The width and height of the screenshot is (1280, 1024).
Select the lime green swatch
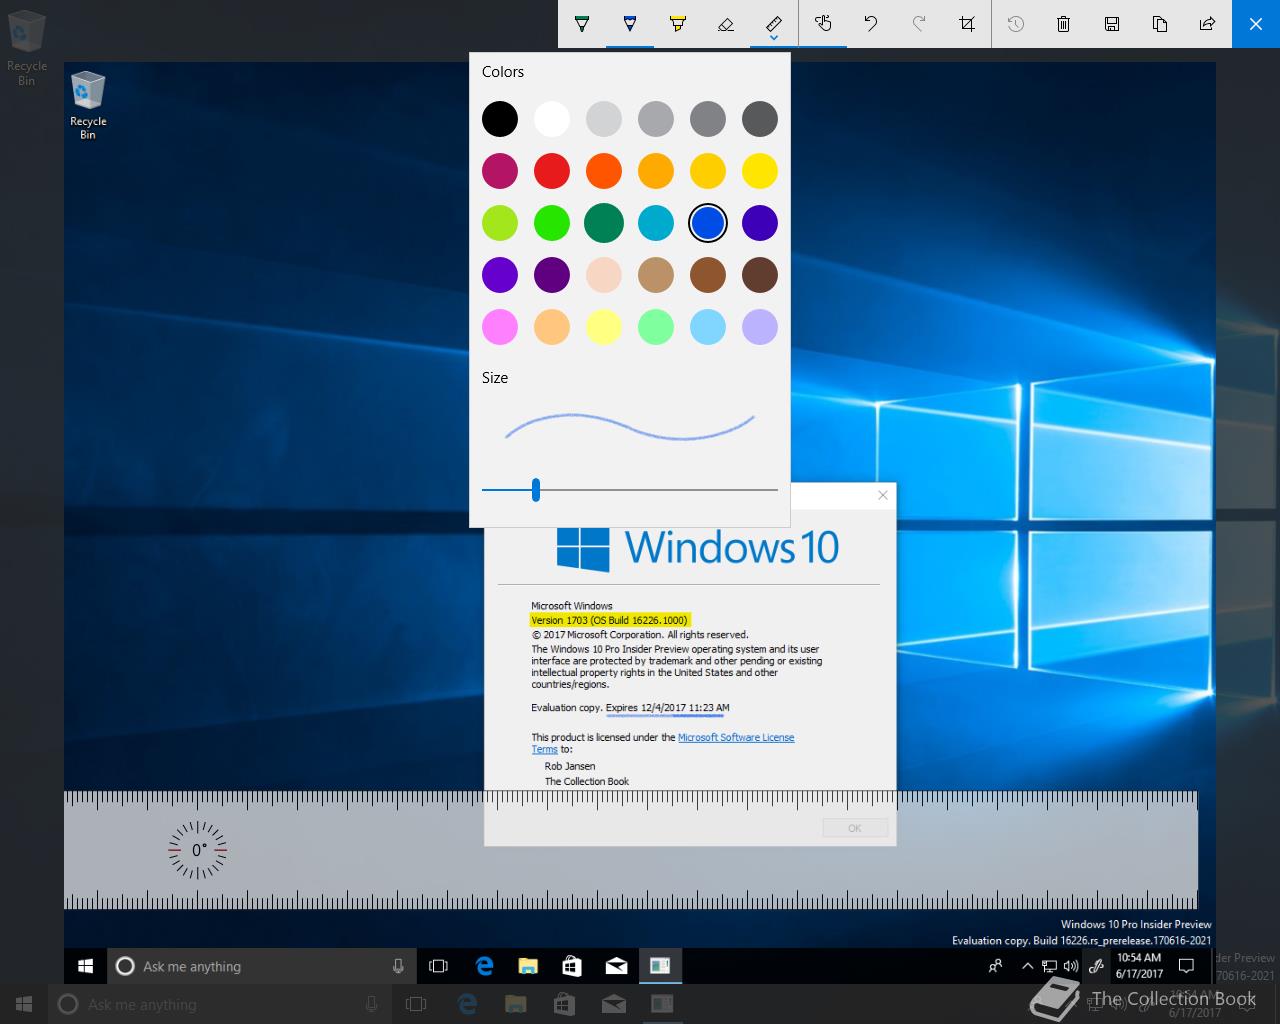point(500,223)
